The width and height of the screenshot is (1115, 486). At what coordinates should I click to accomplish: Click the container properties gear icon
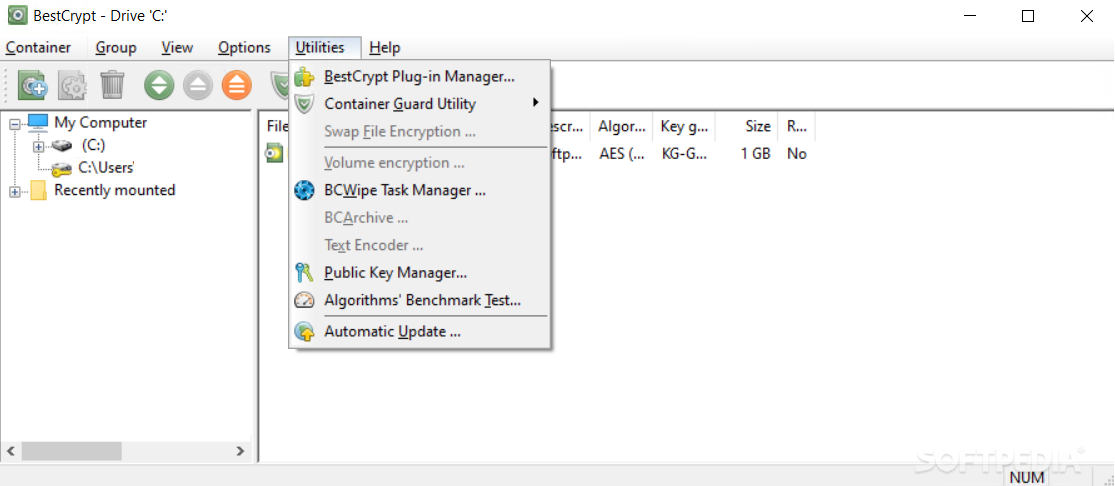(x=72, y=85)
